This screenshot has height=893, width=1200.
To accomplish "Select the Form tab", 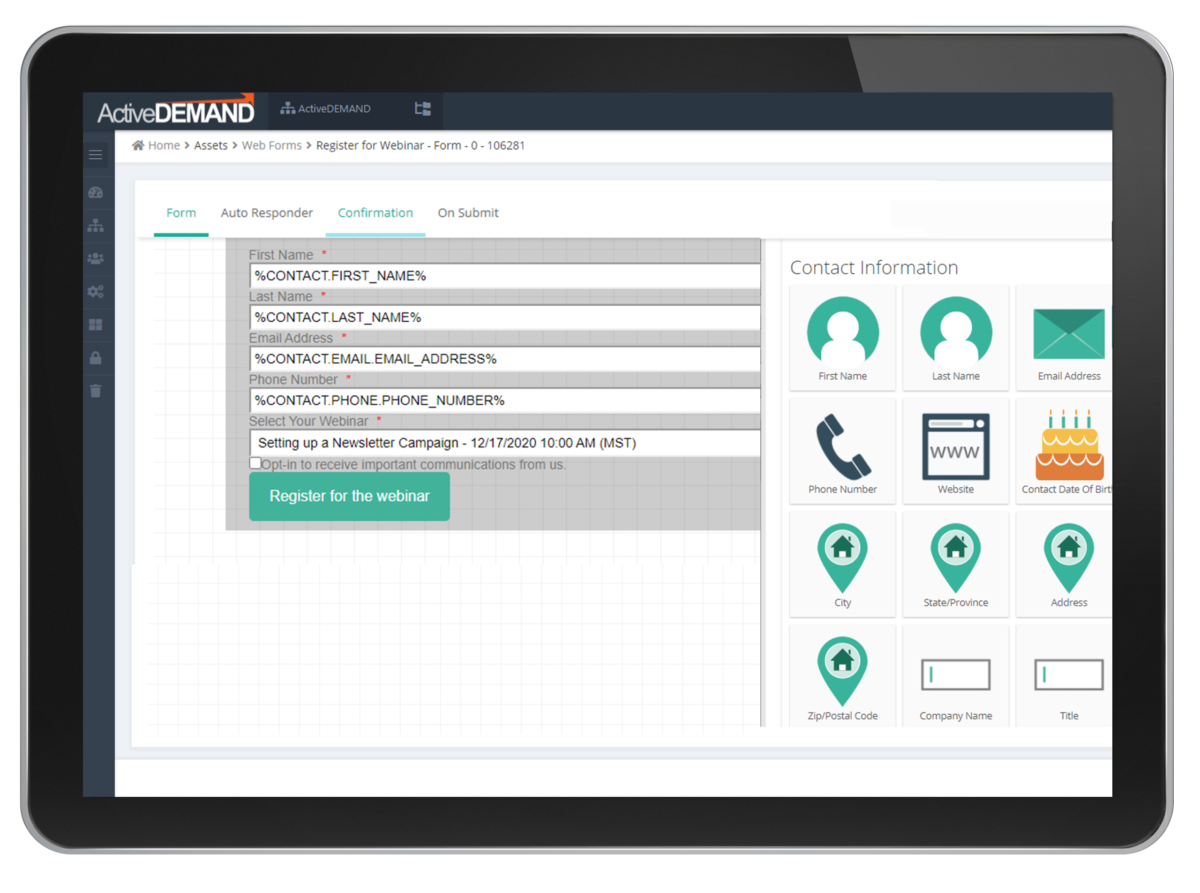I will (181, 213).
